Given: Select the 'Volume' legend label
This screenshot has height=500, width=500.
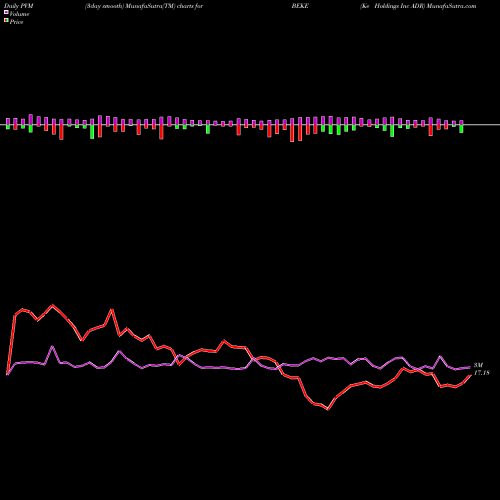Looking at the screenshot, I should coord(19,14).
